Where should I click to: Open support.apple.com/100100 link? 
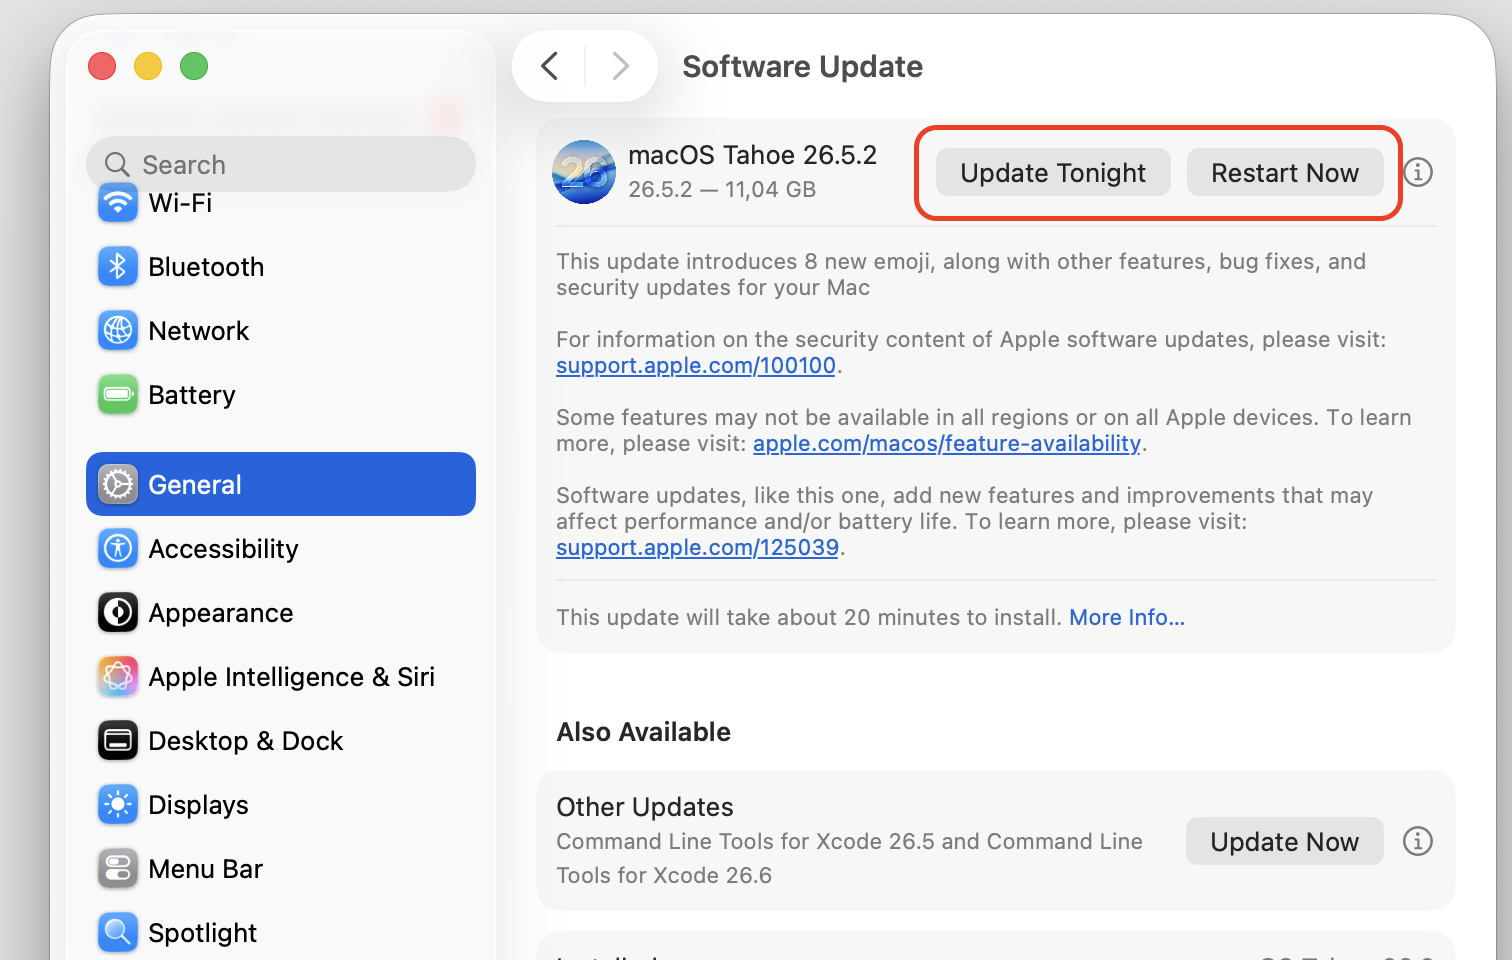pyautogui.click(x=696, y=366)
